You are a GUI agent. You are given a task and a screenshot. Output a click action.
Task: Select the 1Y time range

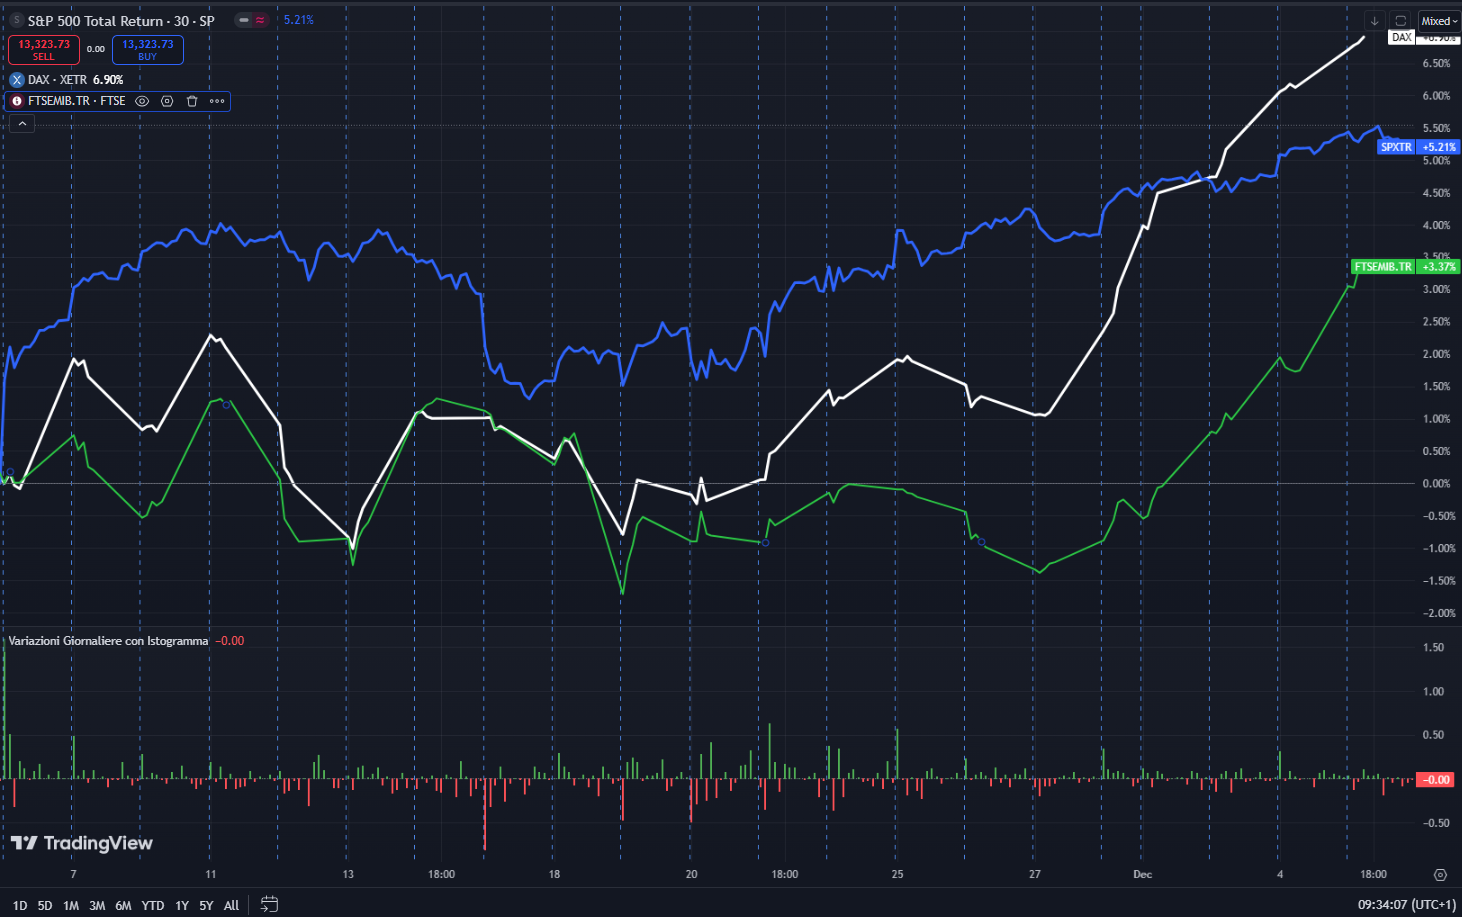pos(182,905)
